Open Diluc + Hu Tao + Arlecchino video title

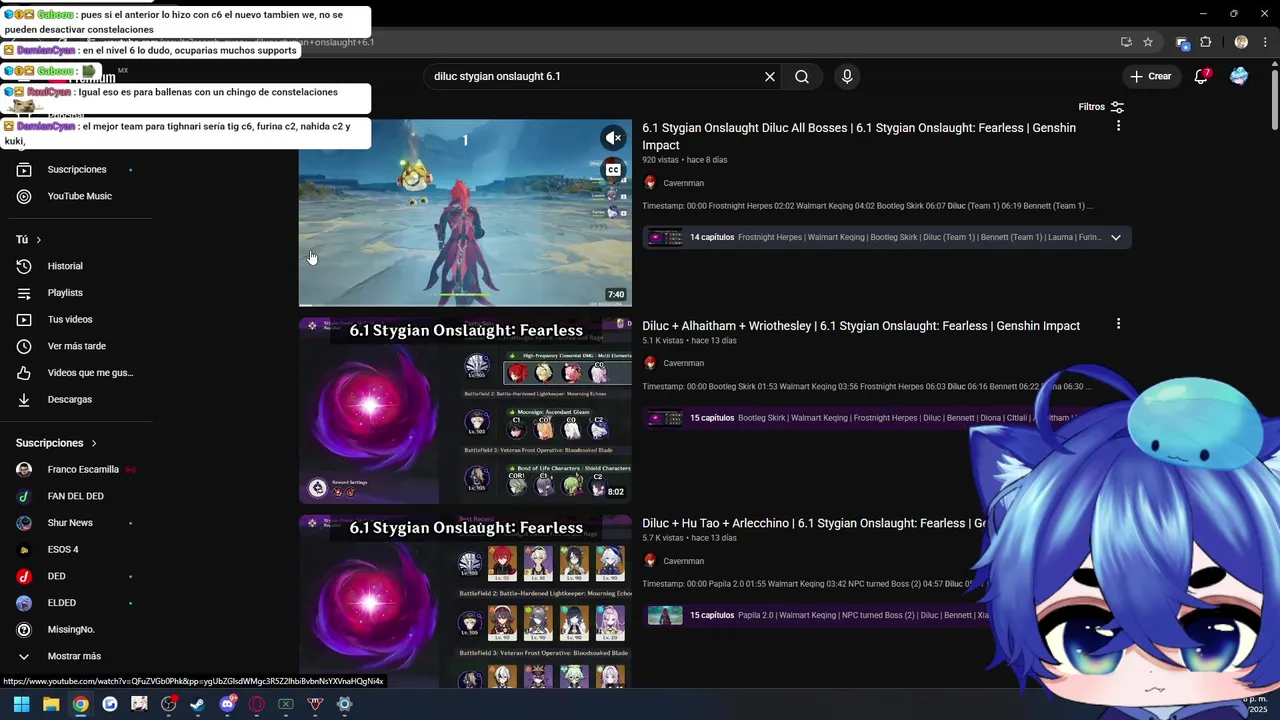[x=814, y=524]
